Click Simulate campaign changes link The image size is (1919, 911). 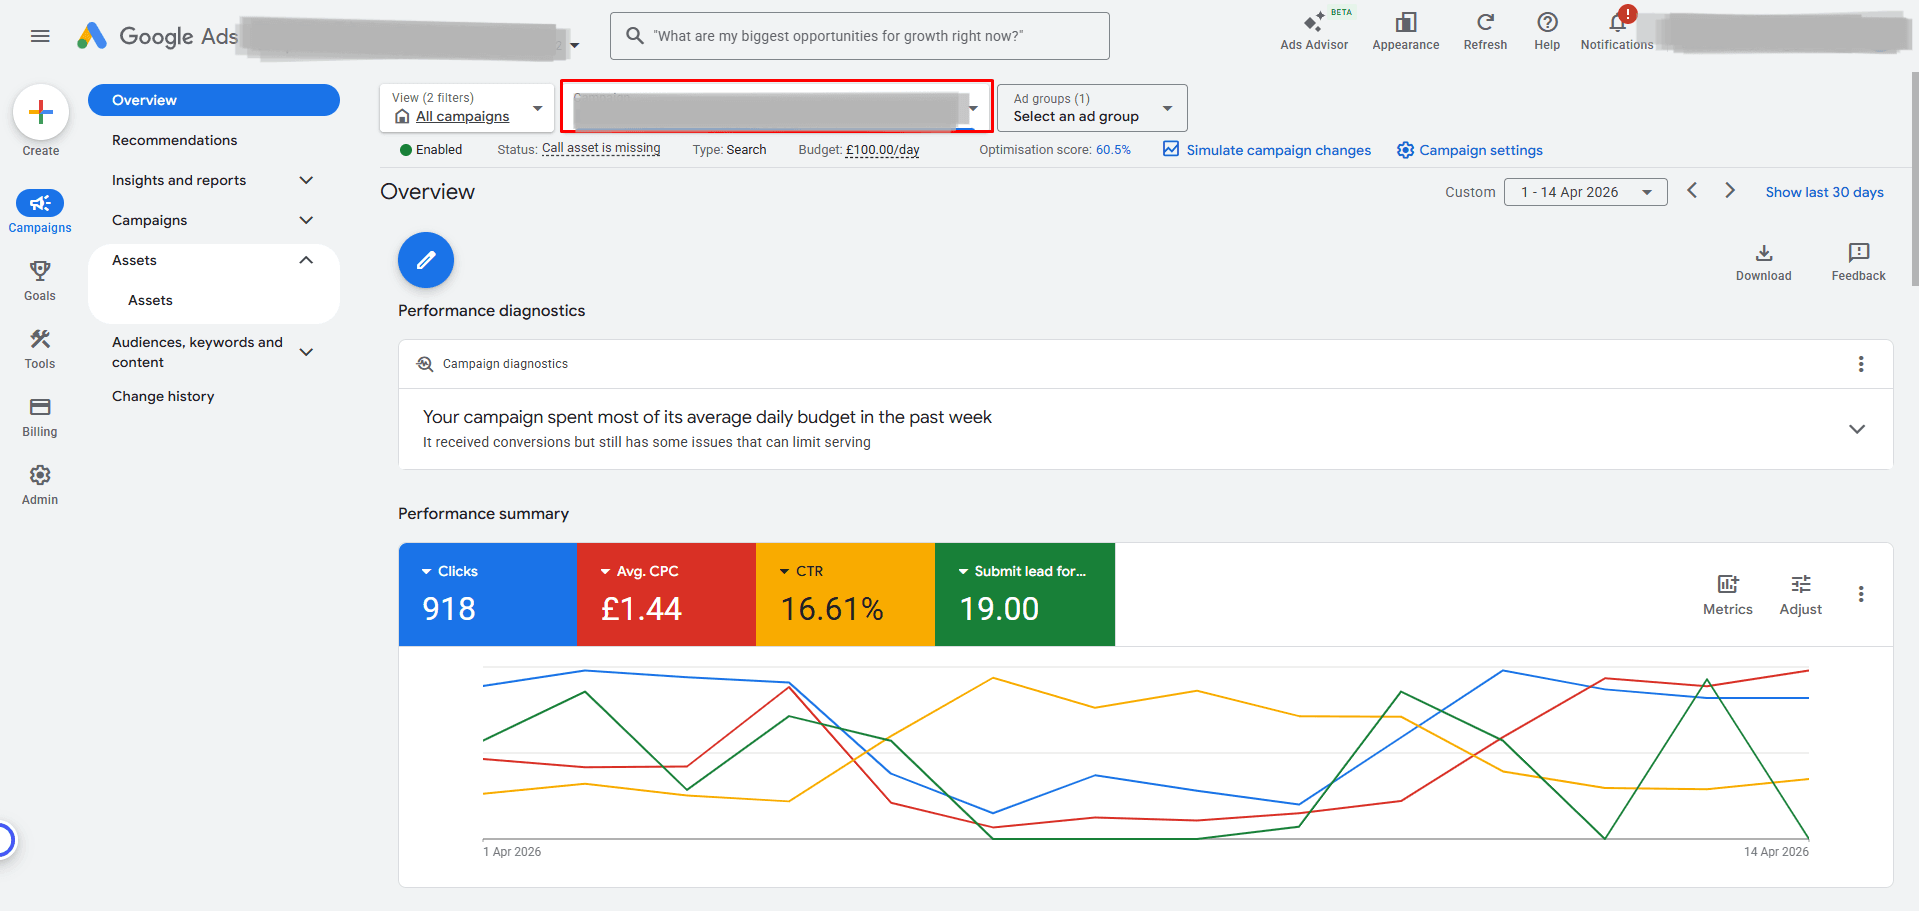[x=1267, y=150]
